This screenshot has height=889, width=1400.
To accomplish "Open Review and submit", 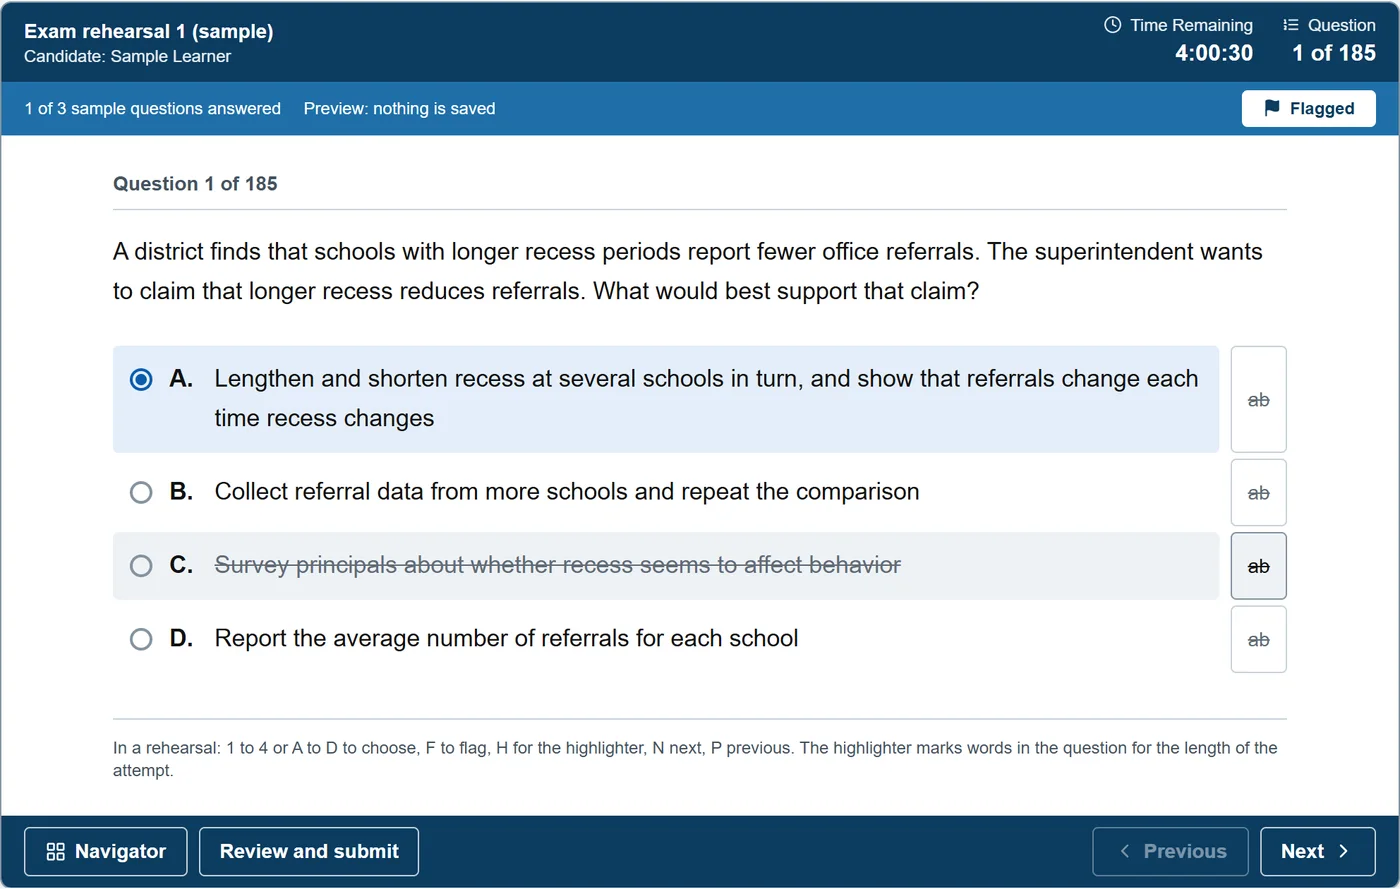I will tap(309, 851).
